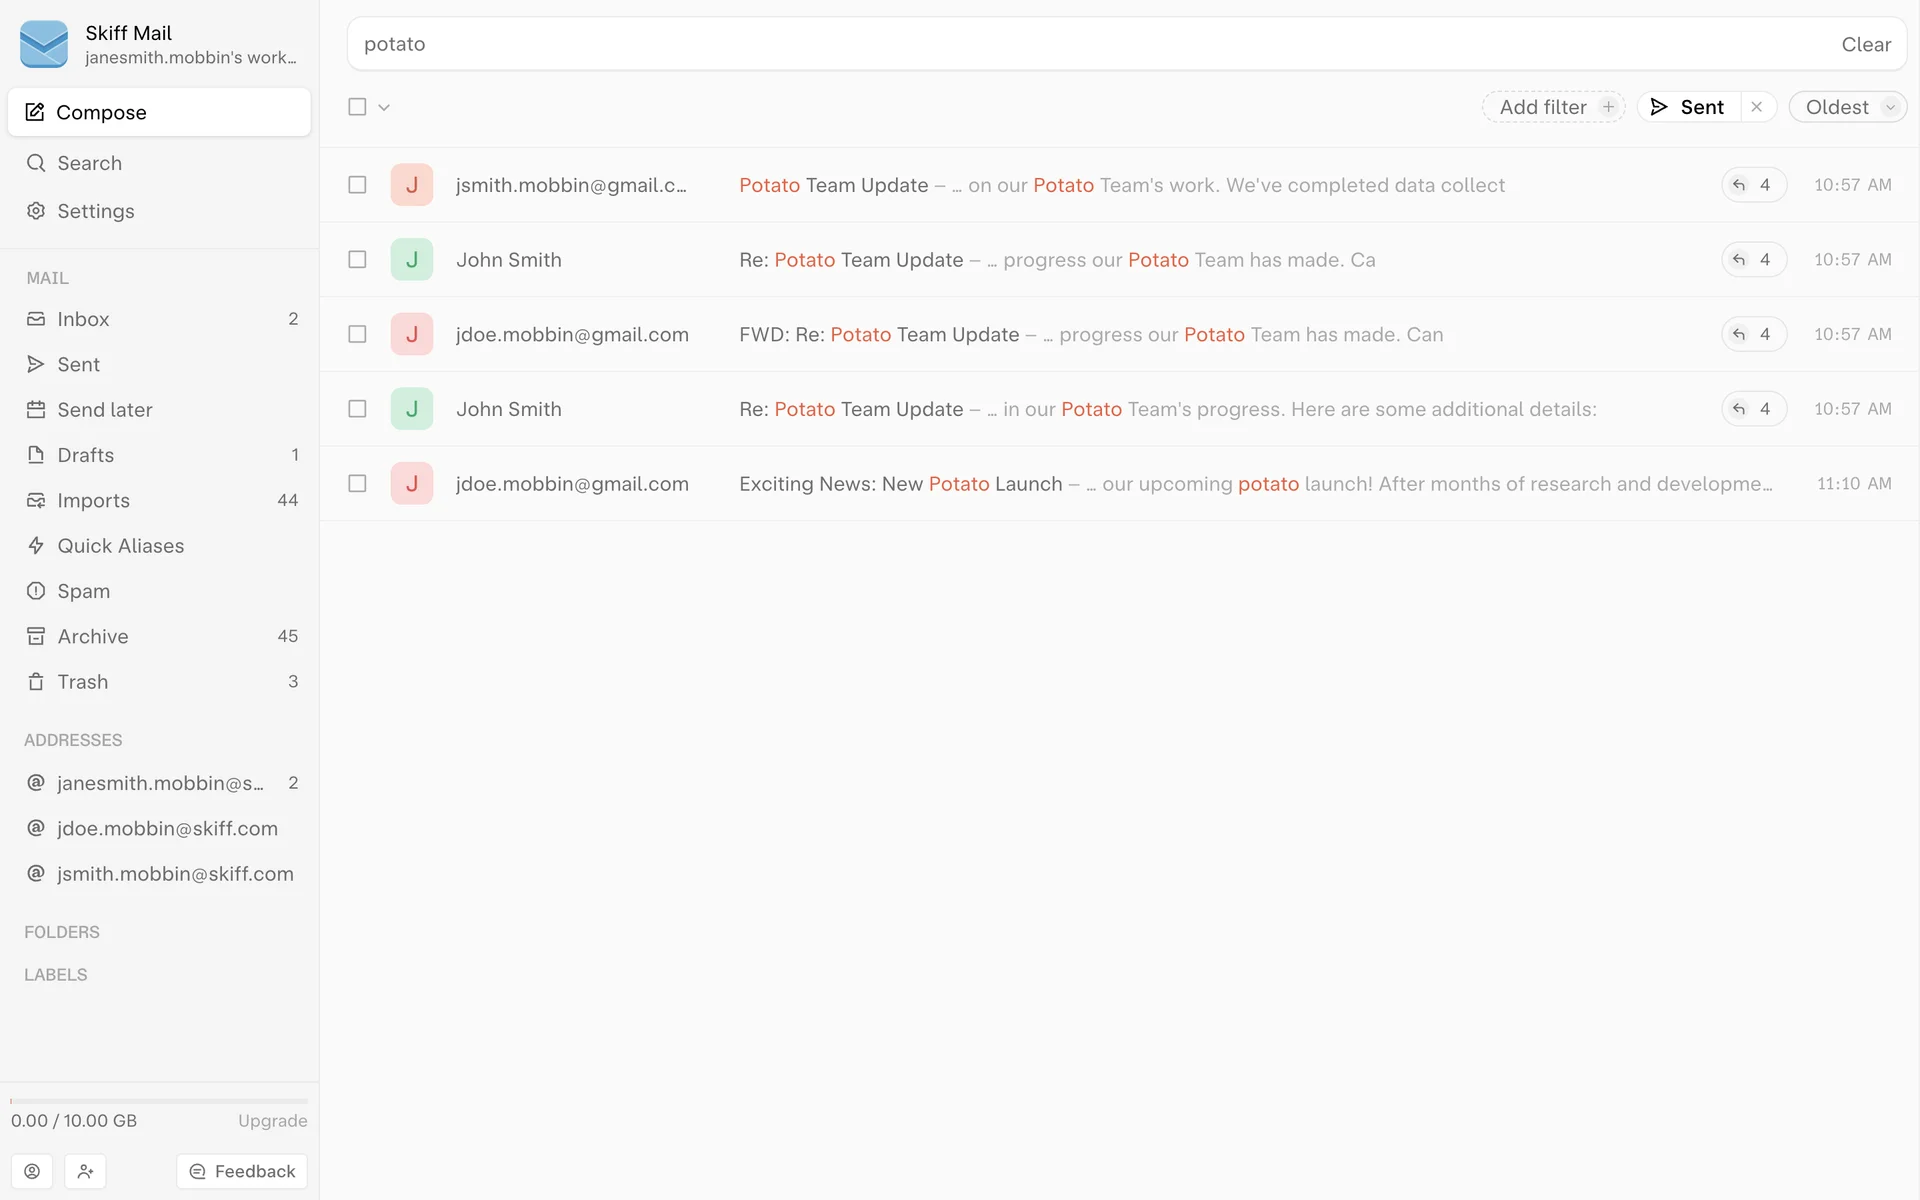Remove the Sent filter with X

tap(1757, 107)
